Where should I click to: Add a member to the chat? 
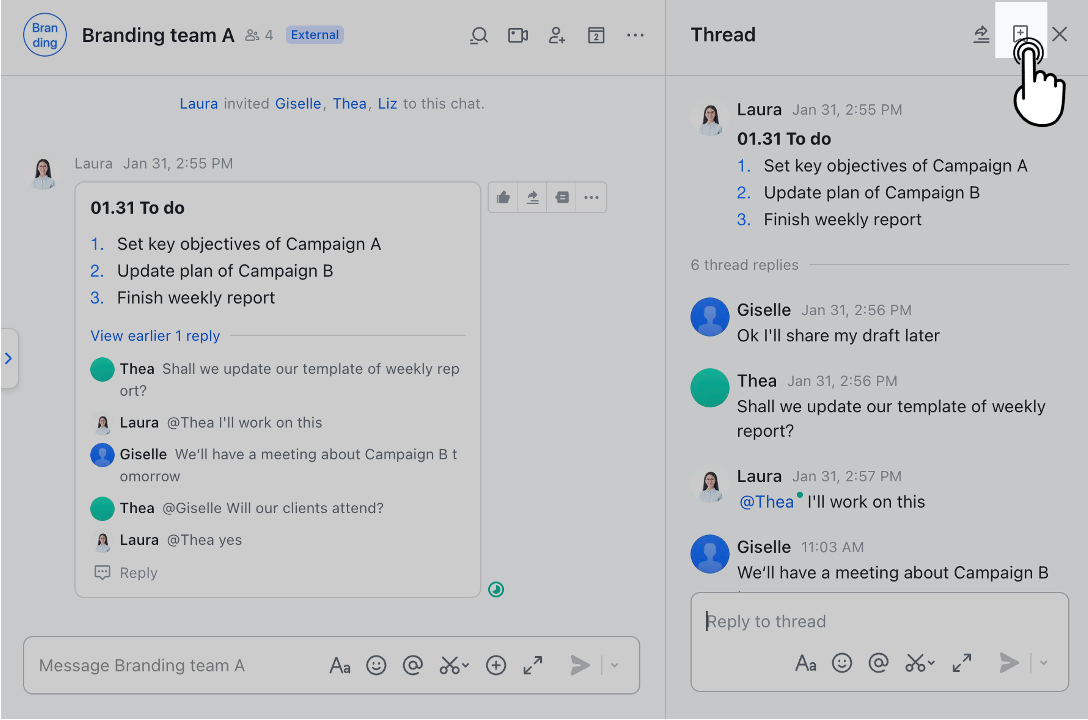[x=556, y=35]
